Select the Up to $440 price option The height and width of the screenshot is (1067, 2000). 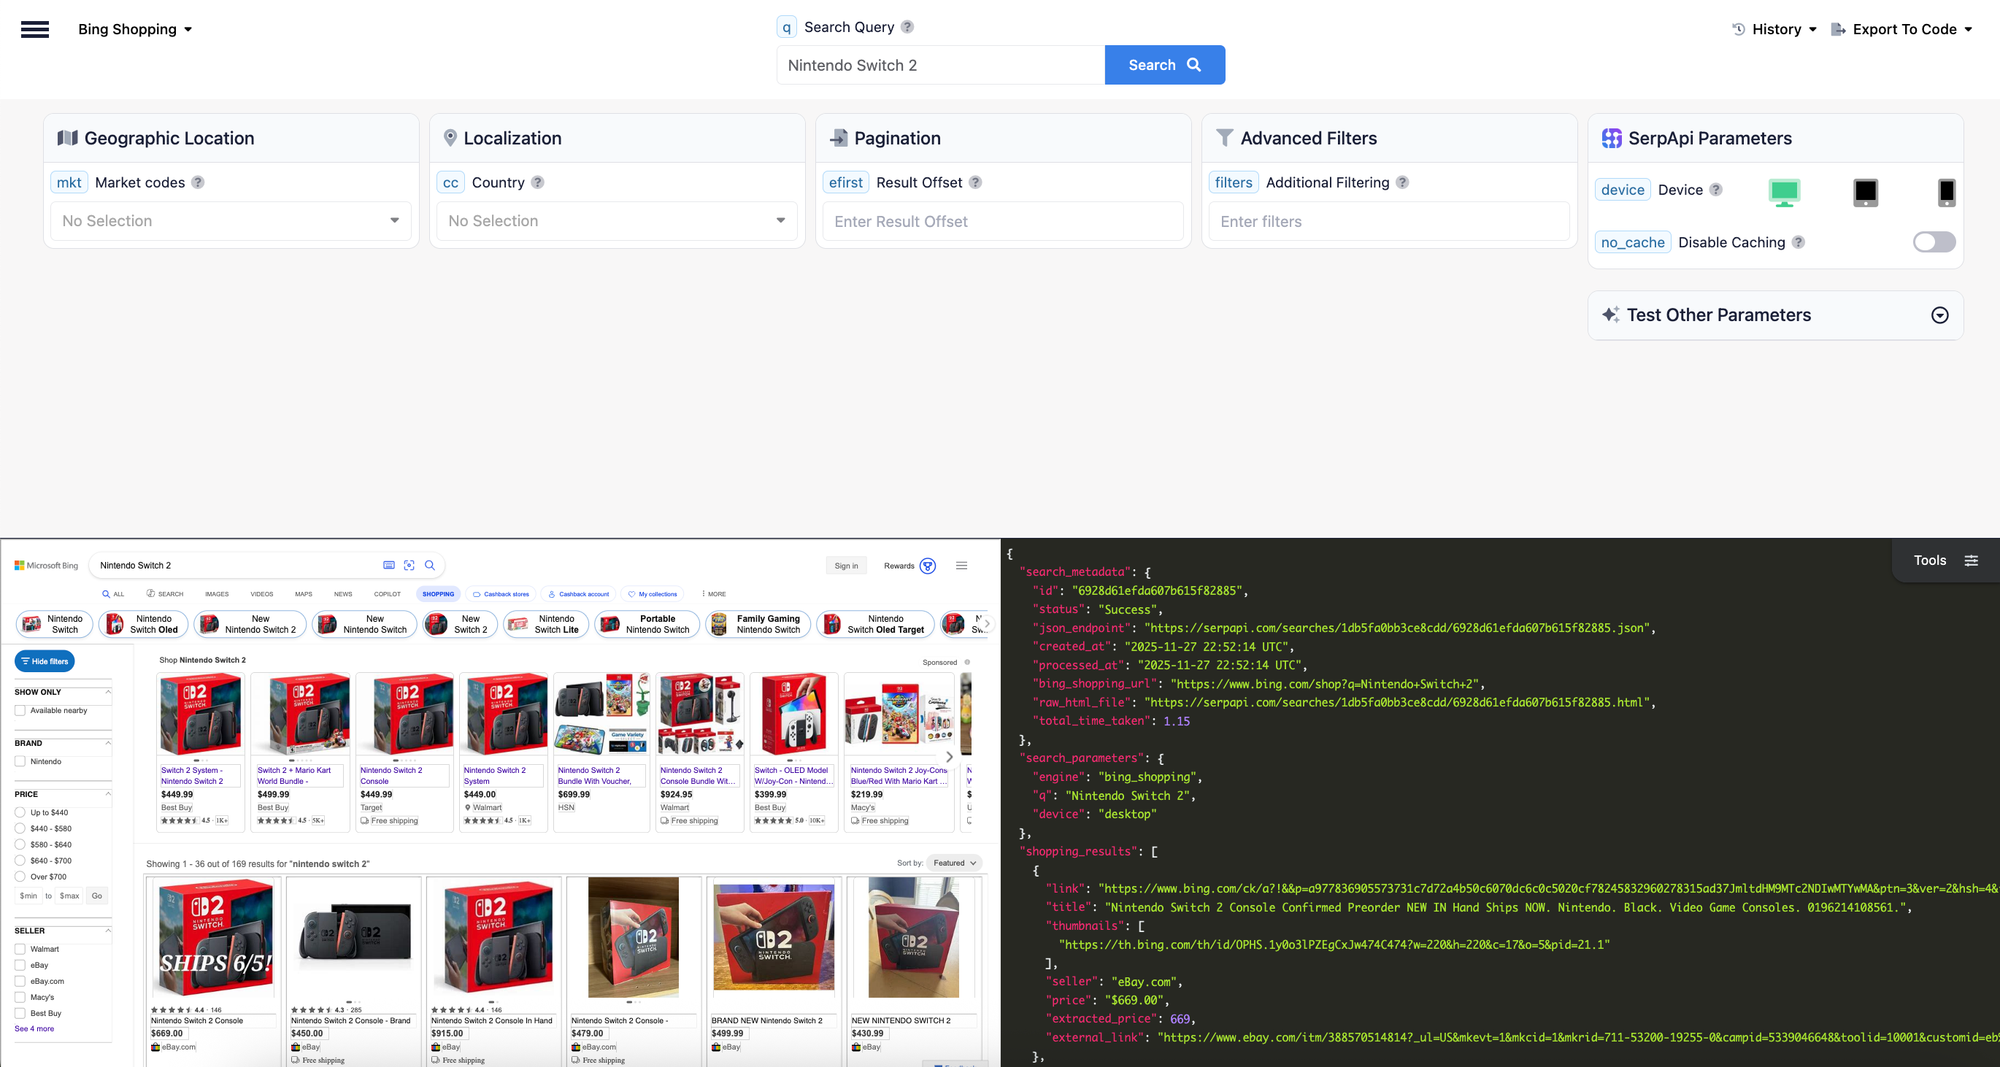[x=20, y=813]
